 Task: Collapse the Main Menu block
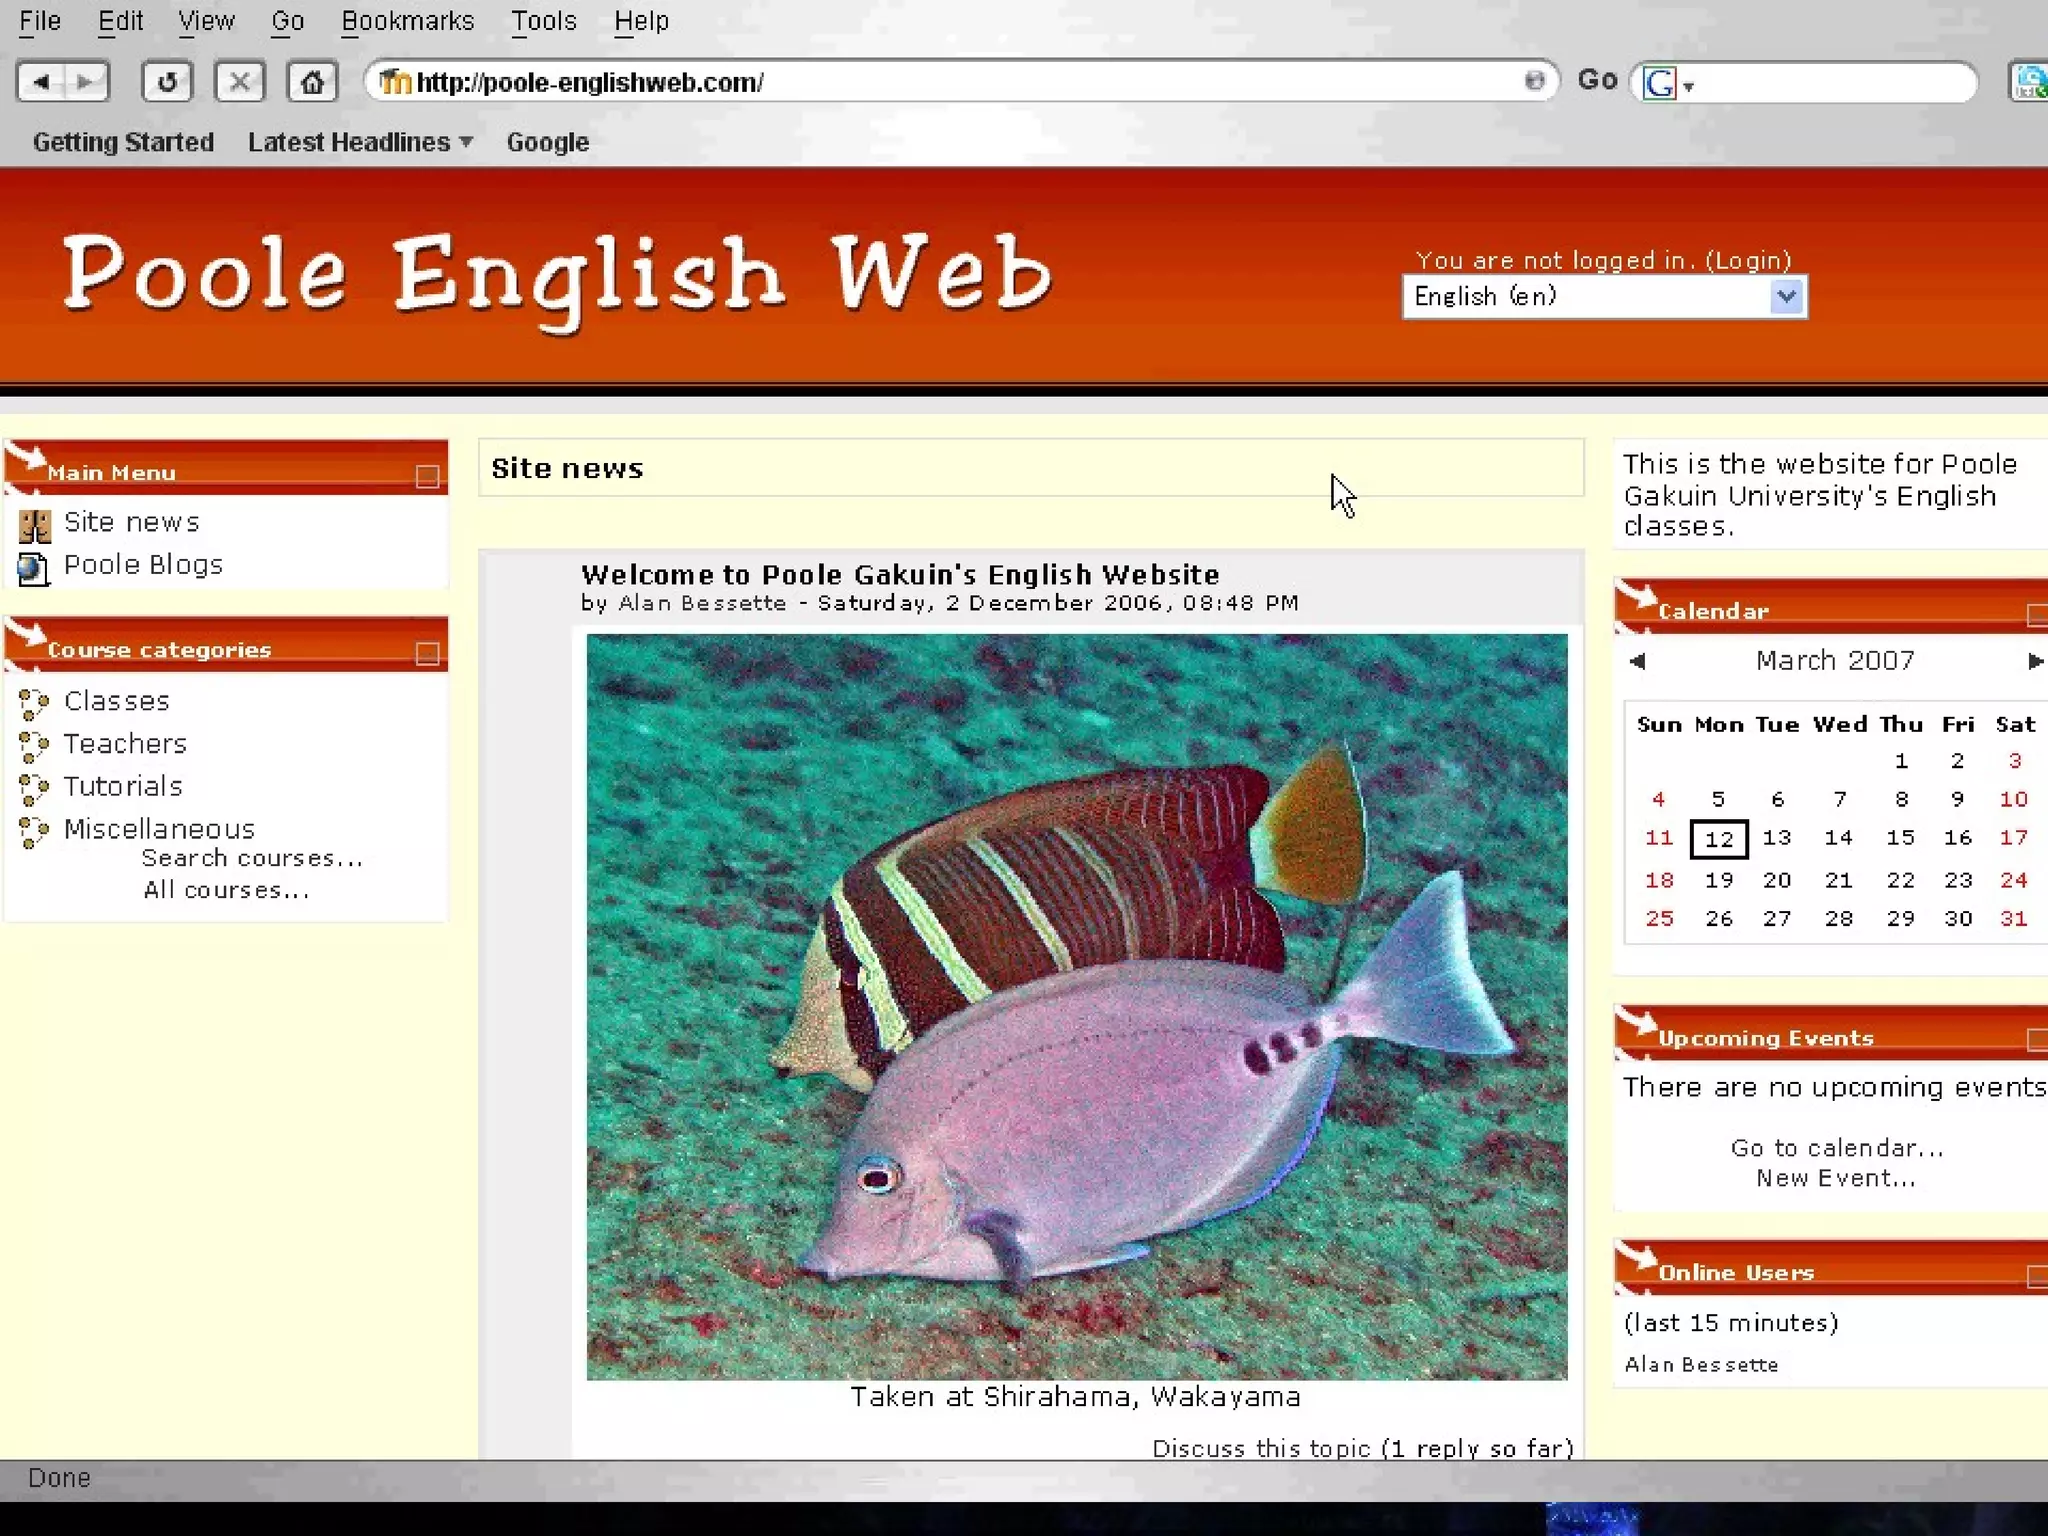point(427,477)
